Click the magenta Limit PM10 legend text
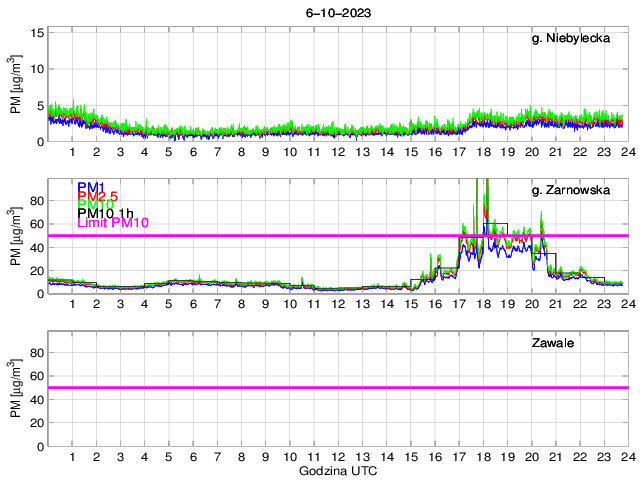This screenshot has width=640, height=480. pyautogui.click(x=113, y=223)
